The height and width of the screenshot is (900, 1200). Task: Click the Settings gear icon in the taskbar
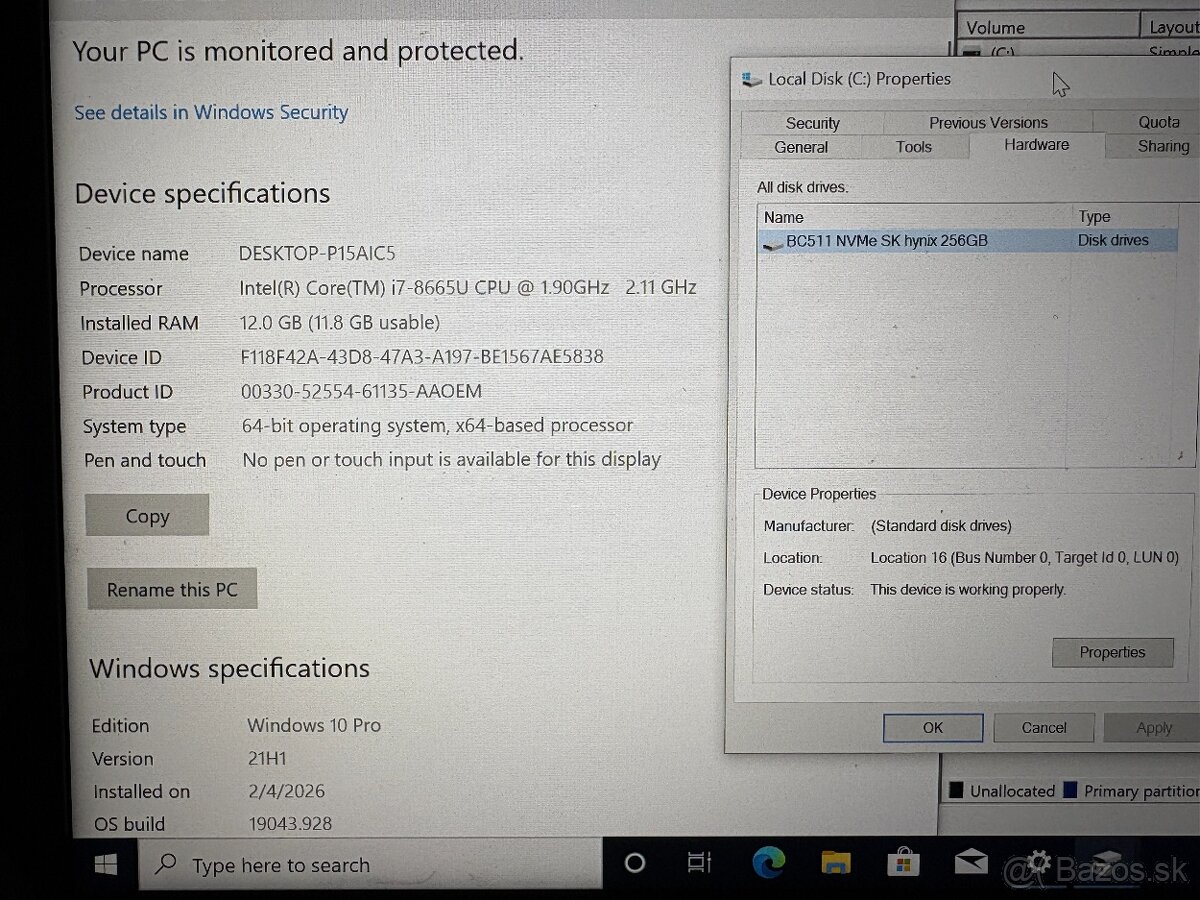tap(1038, 863)
